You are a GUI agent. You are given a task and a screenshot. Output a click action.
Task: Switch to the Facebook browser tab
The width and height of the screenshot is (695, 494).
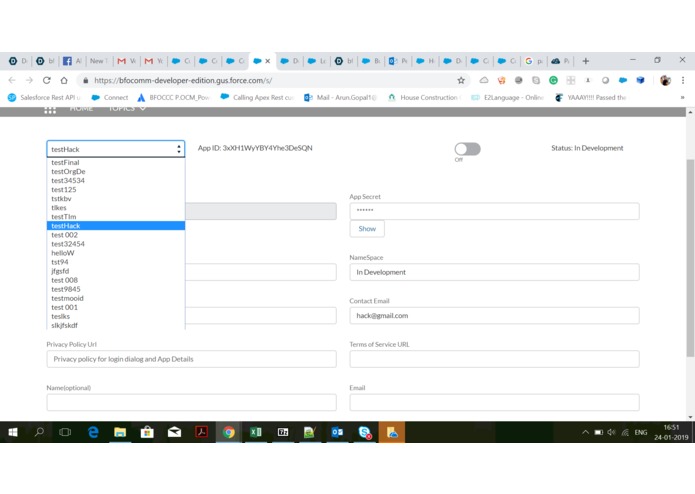click(x=72, y=61)
